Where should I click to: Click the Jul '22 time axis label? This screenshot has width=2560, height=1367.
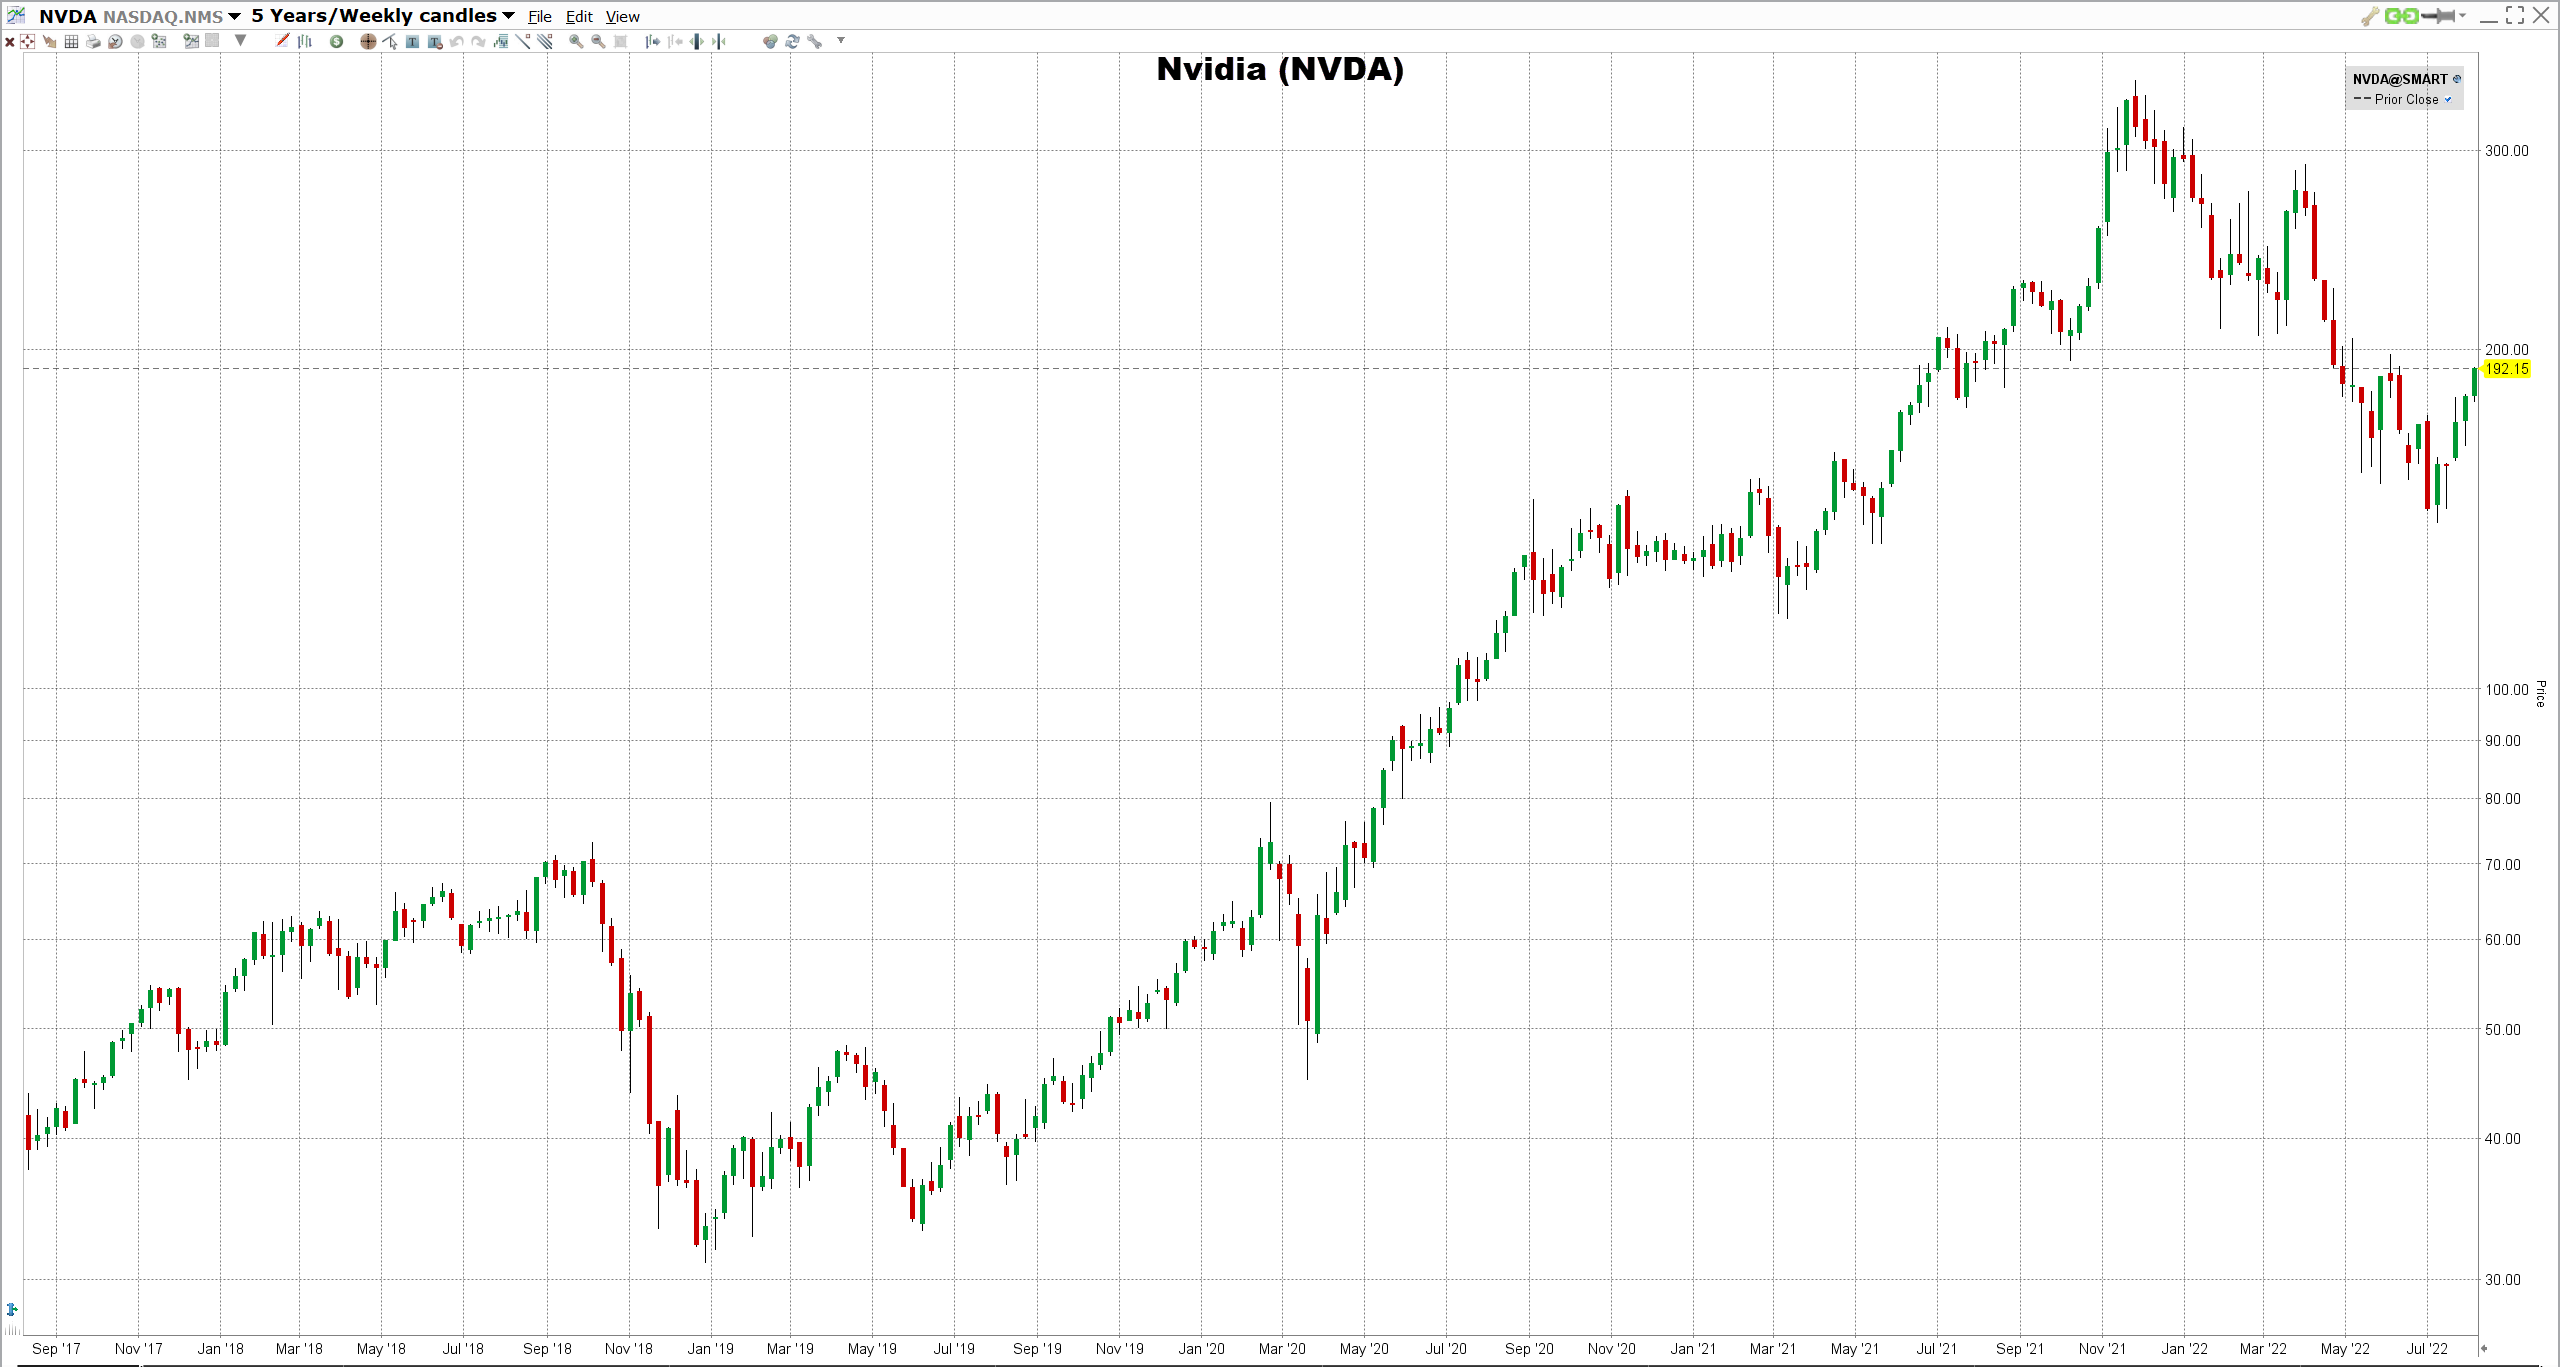click(x=2427, y=1349)
